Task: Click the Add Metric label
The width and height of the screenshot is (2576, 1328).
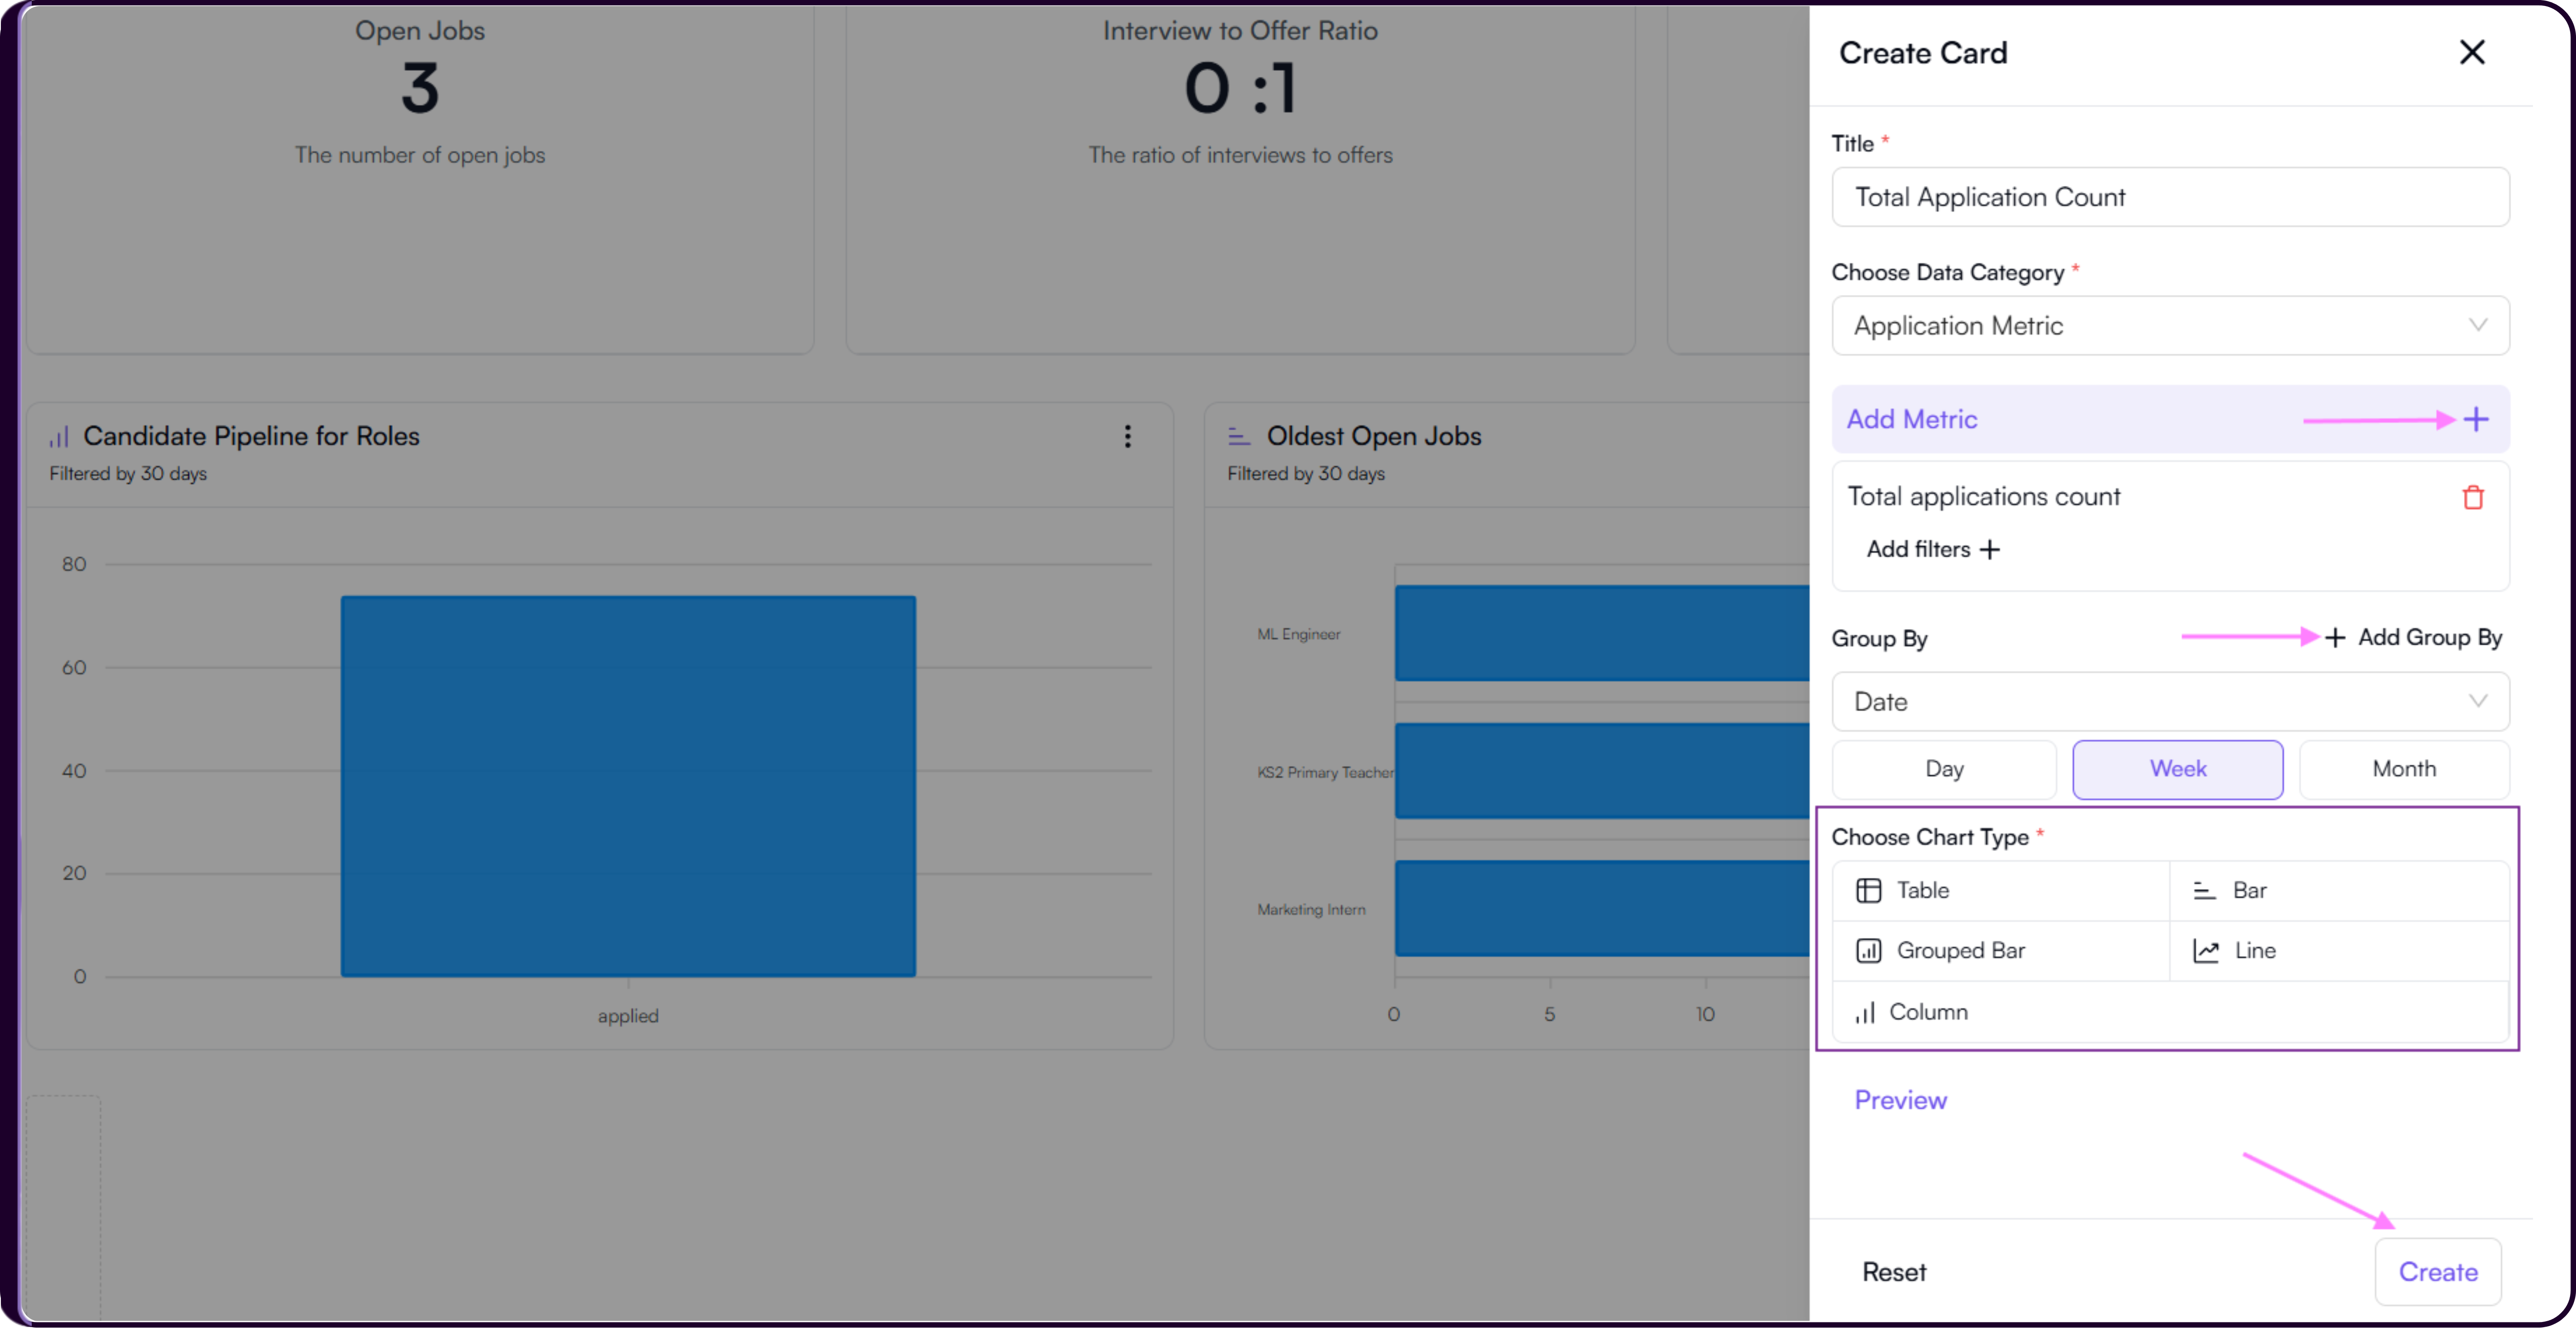Action: 1911,419
